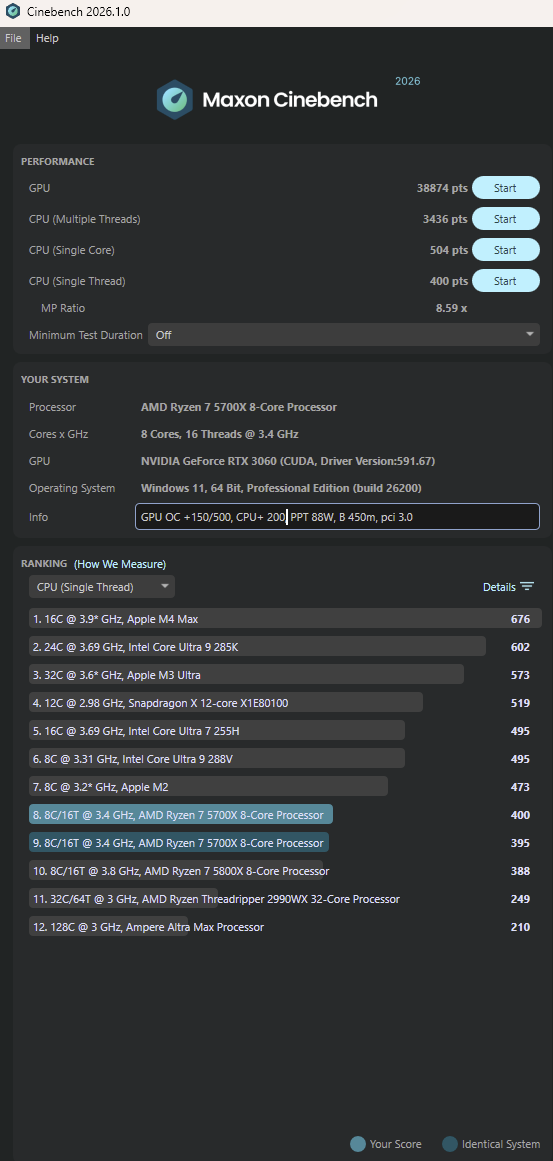Select the AMD Ryzen 7 5800X row
Image resolution: width=553 pixels, height=1161 pixels.
[285, 871]
